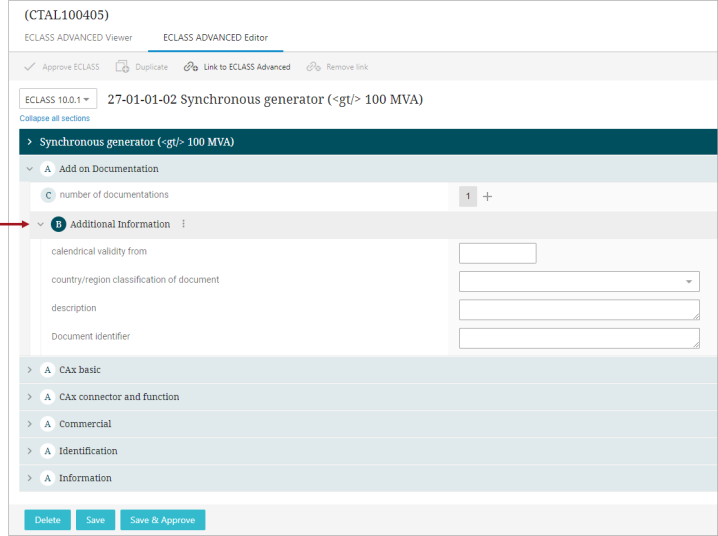Viewport: 718px width, 536px height.
Task: Click the 'Document identifier' label
Action: (91, 336)
